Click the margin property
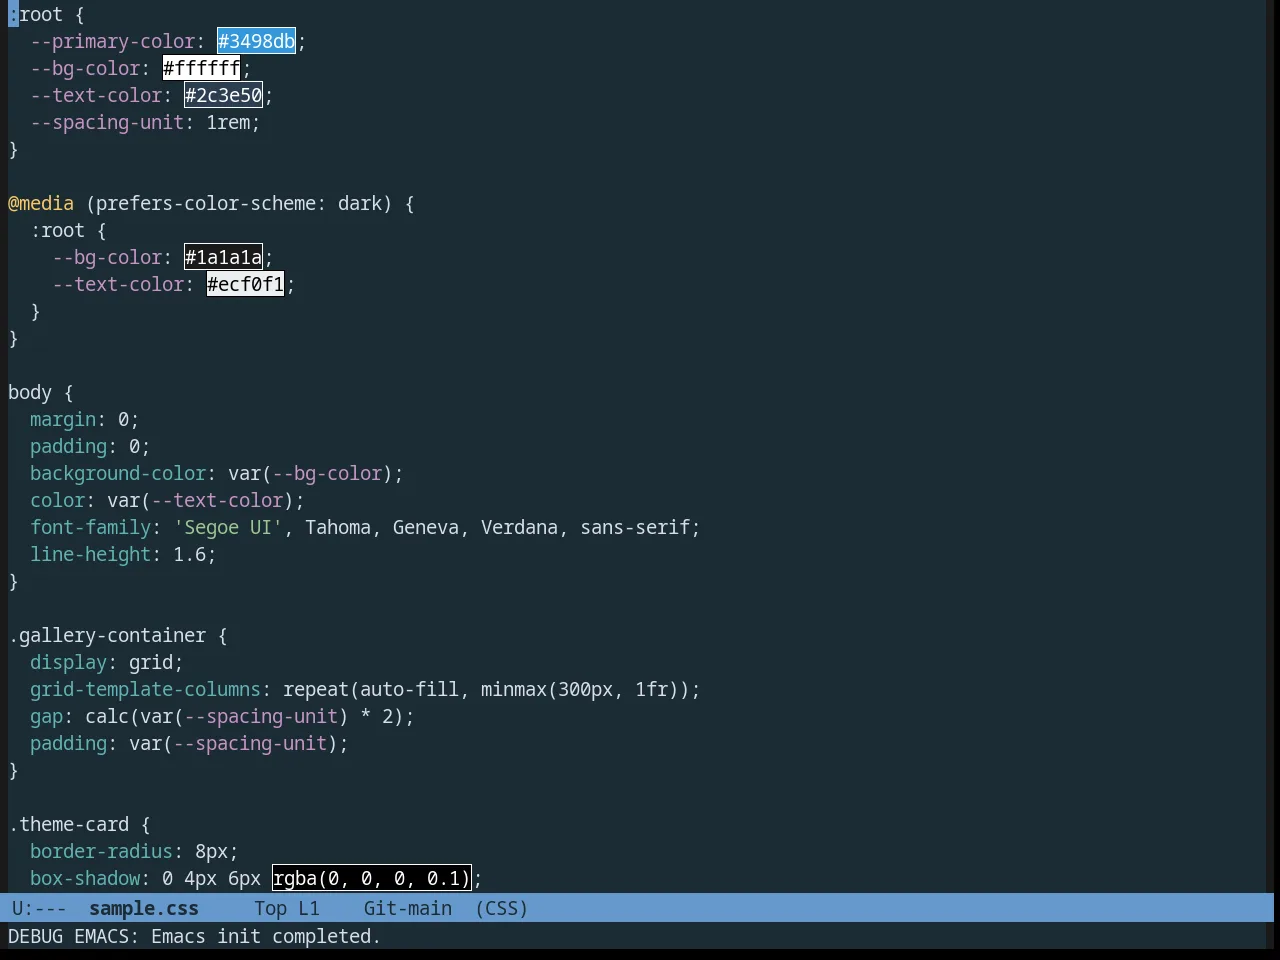1280x960 pixels. pos(63,419)
